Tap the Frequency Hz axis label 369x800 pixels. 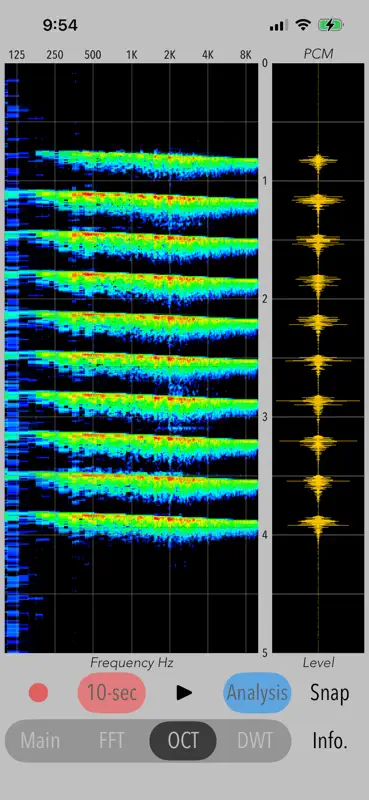click(x=132, y=663)
